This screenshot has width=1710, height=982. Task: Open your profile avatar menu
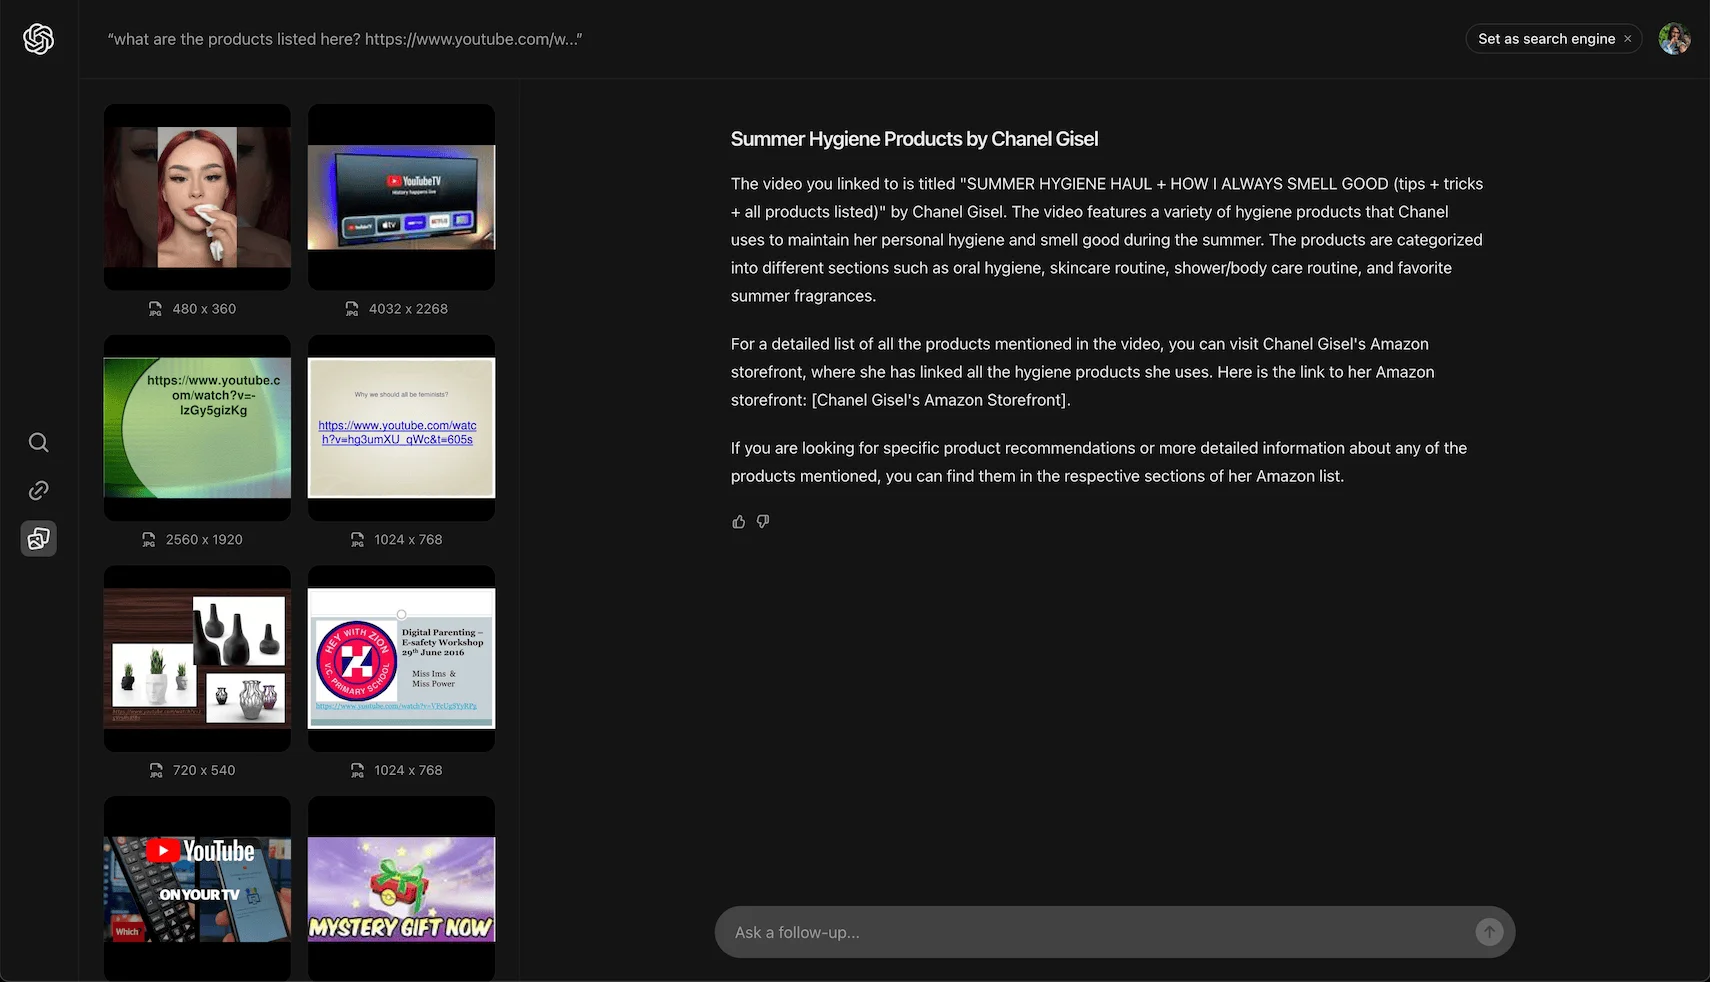tap(1673, 38)
